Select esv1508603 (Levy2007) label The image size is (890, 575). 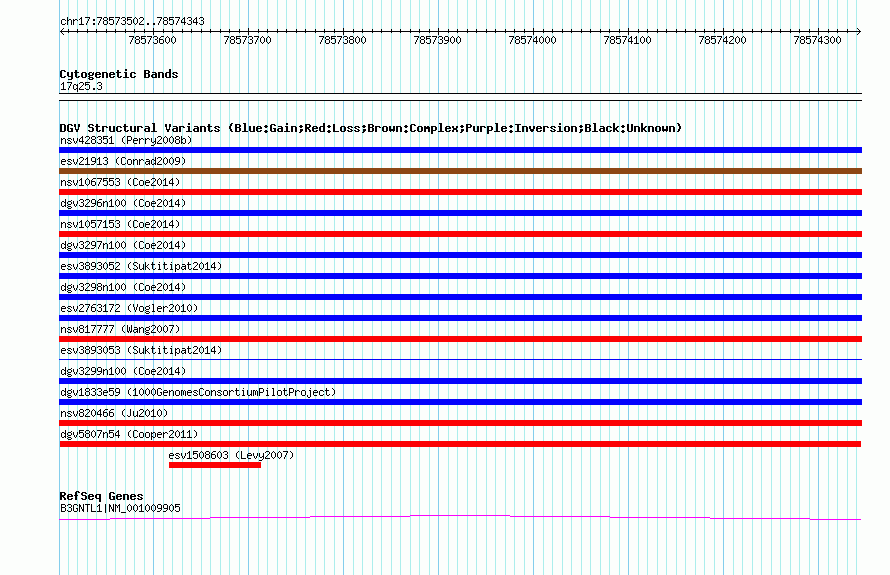232,455
